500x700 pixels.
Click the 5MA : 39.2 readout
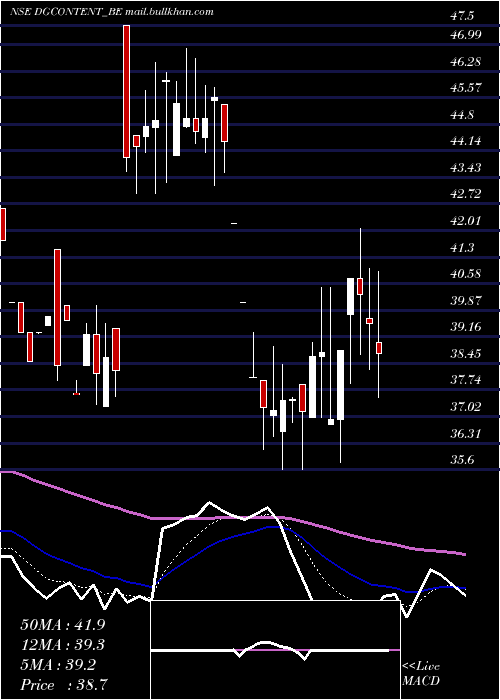click(58, 665)
